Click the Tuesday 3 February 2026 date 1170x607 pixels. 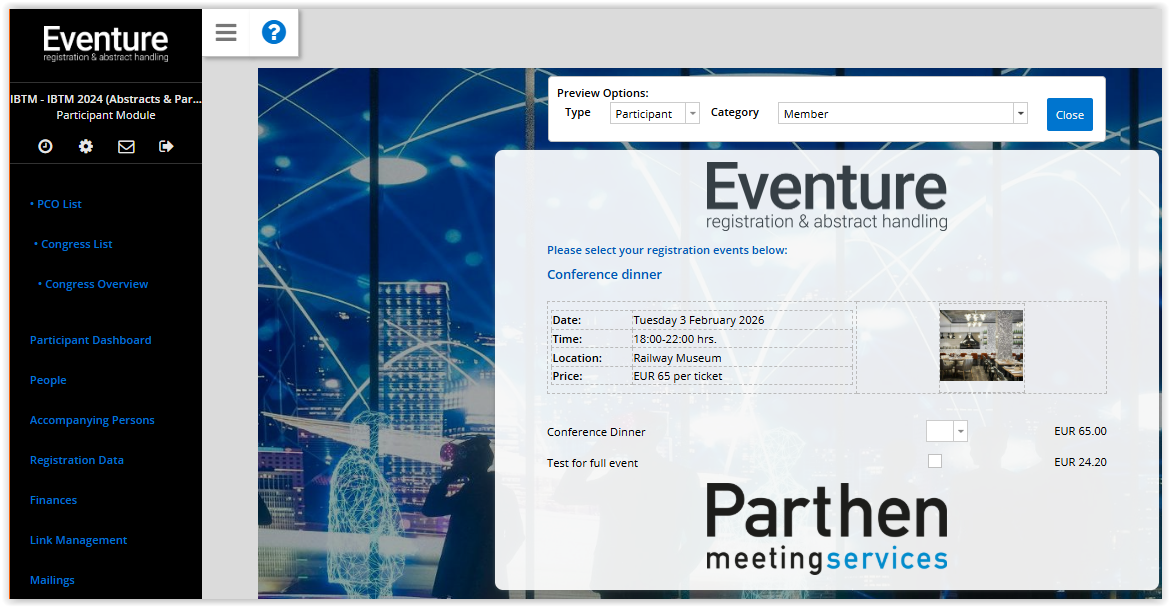698,320
